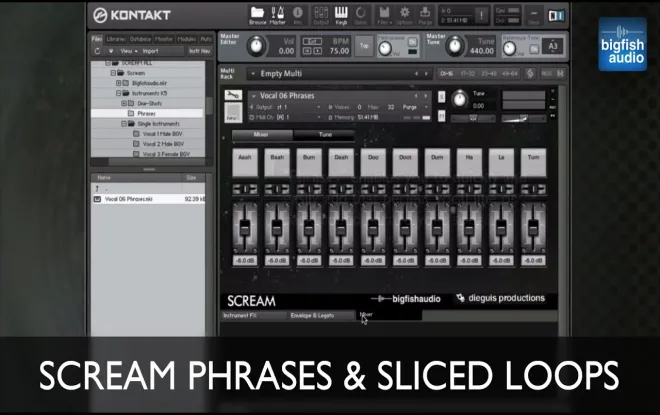Open the Output st.1 dropdown
The image size is (660, 415).
coord(319,107)
